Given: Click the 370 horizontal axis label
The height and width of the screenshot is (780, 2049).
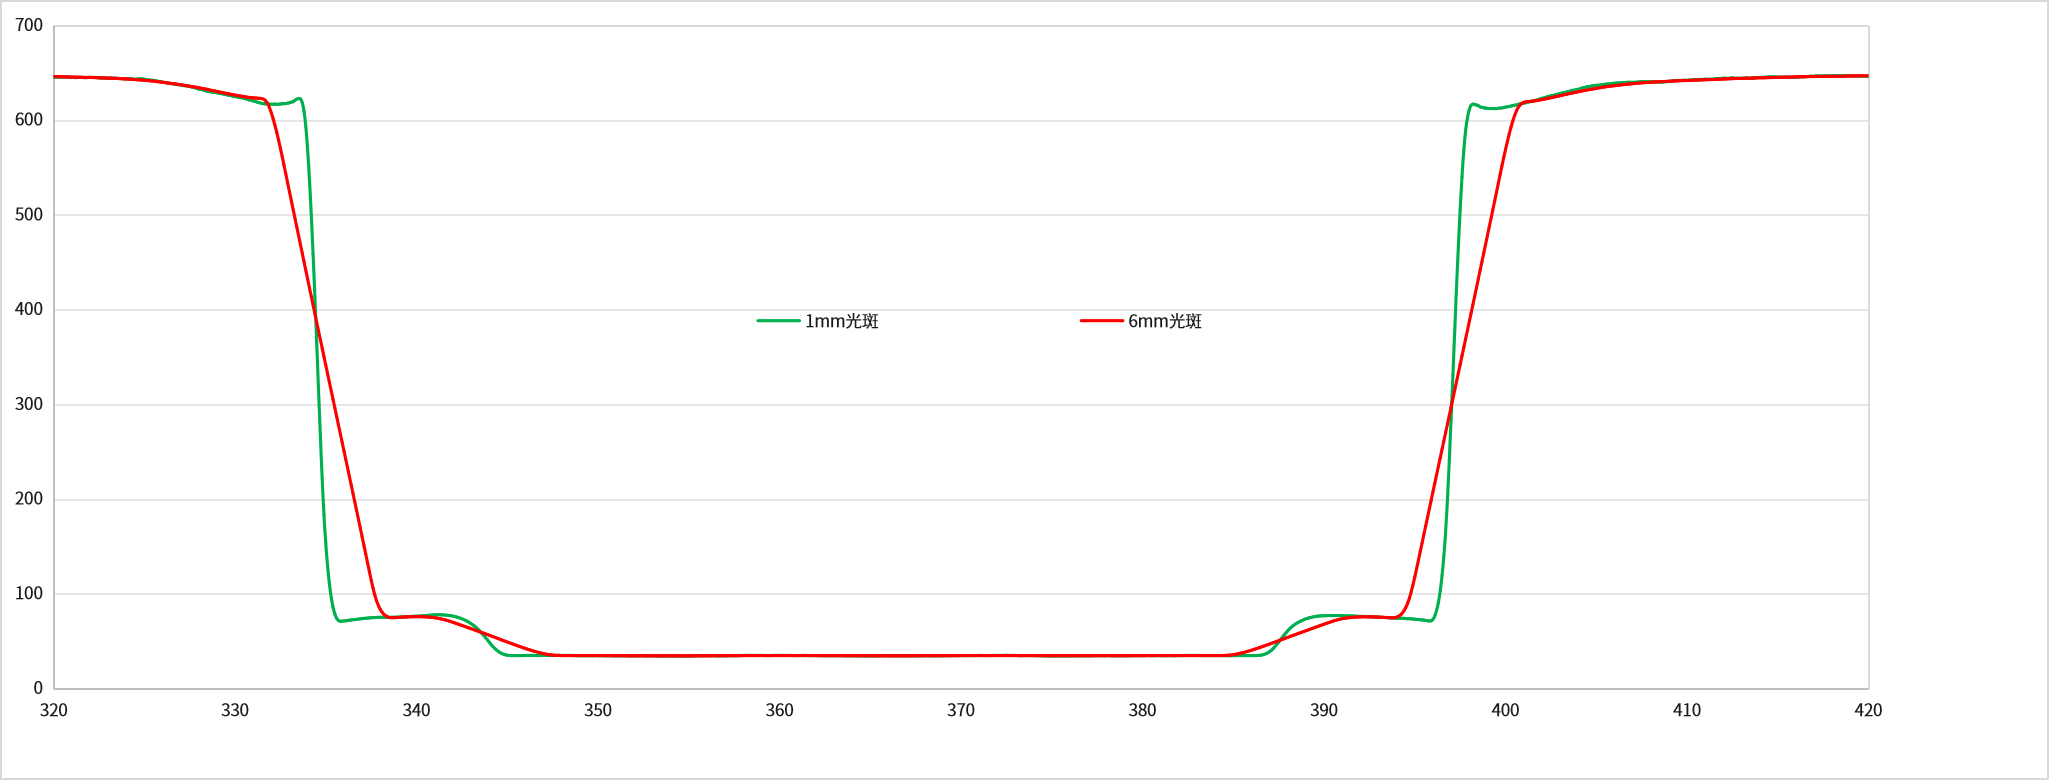Looking at the screenshot, I should (961, 710).
